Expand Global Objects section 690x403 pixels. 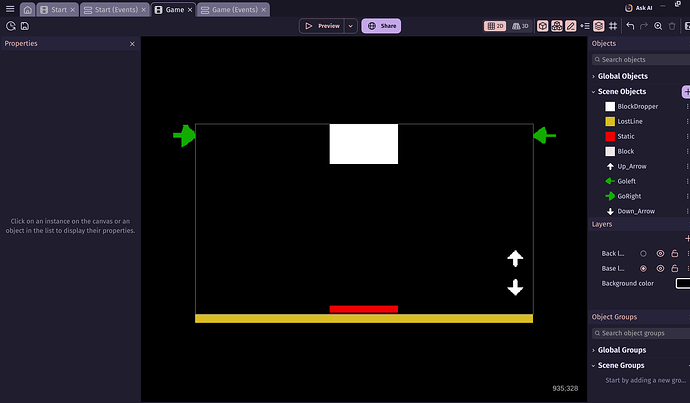pyautogui.click(x=593, y=77)
